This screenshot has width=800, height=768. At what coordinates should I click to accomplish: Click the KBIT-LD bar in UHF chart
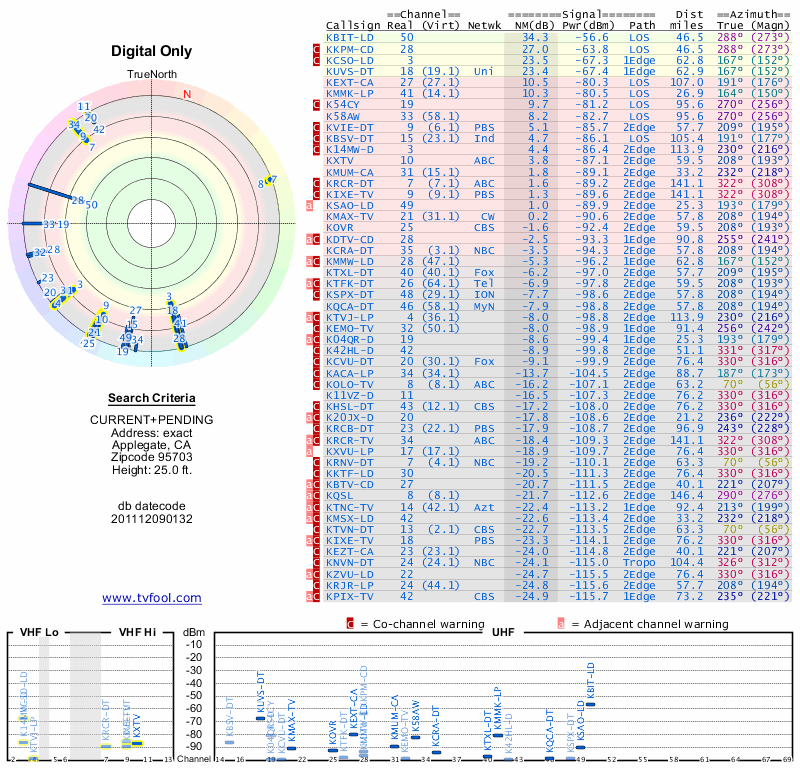click(x=590, y=704)
